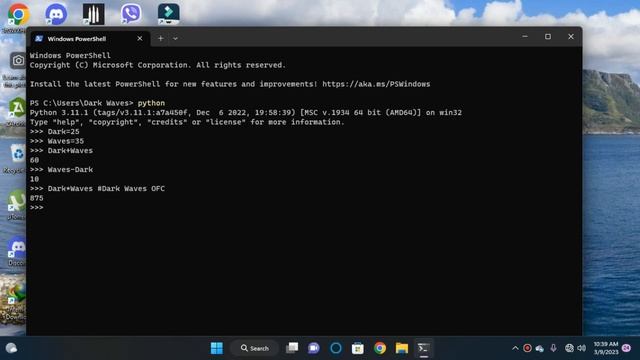Image resolution: width=640 pixels, height=360 pixels.
Task: Open the Filmora desktop shortcut
Action: click(x=169, y=13)
